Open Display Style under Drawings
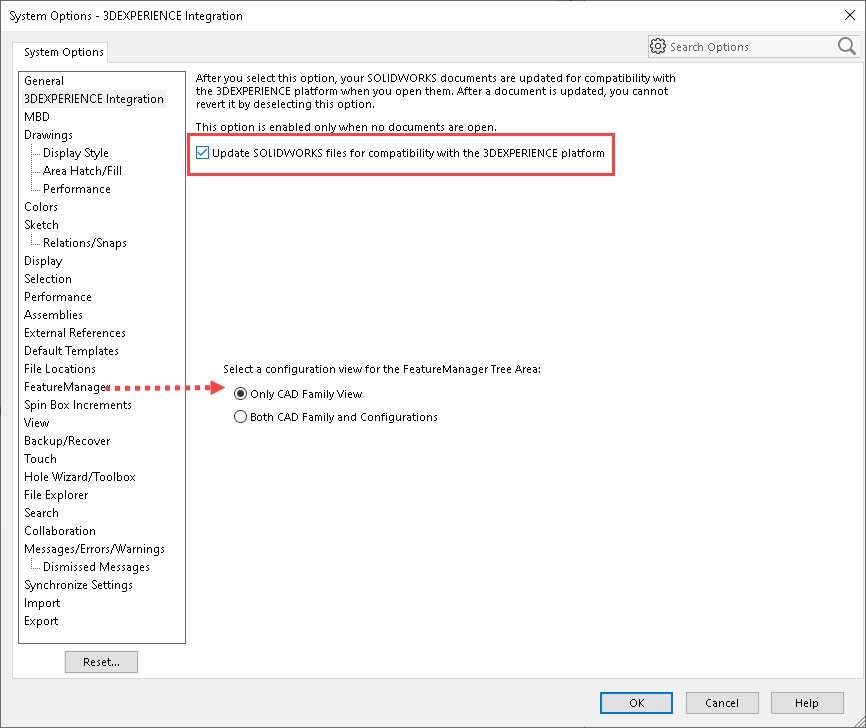Image resolution: width=866 pixels, height=728 pixels. click(76, 153)
